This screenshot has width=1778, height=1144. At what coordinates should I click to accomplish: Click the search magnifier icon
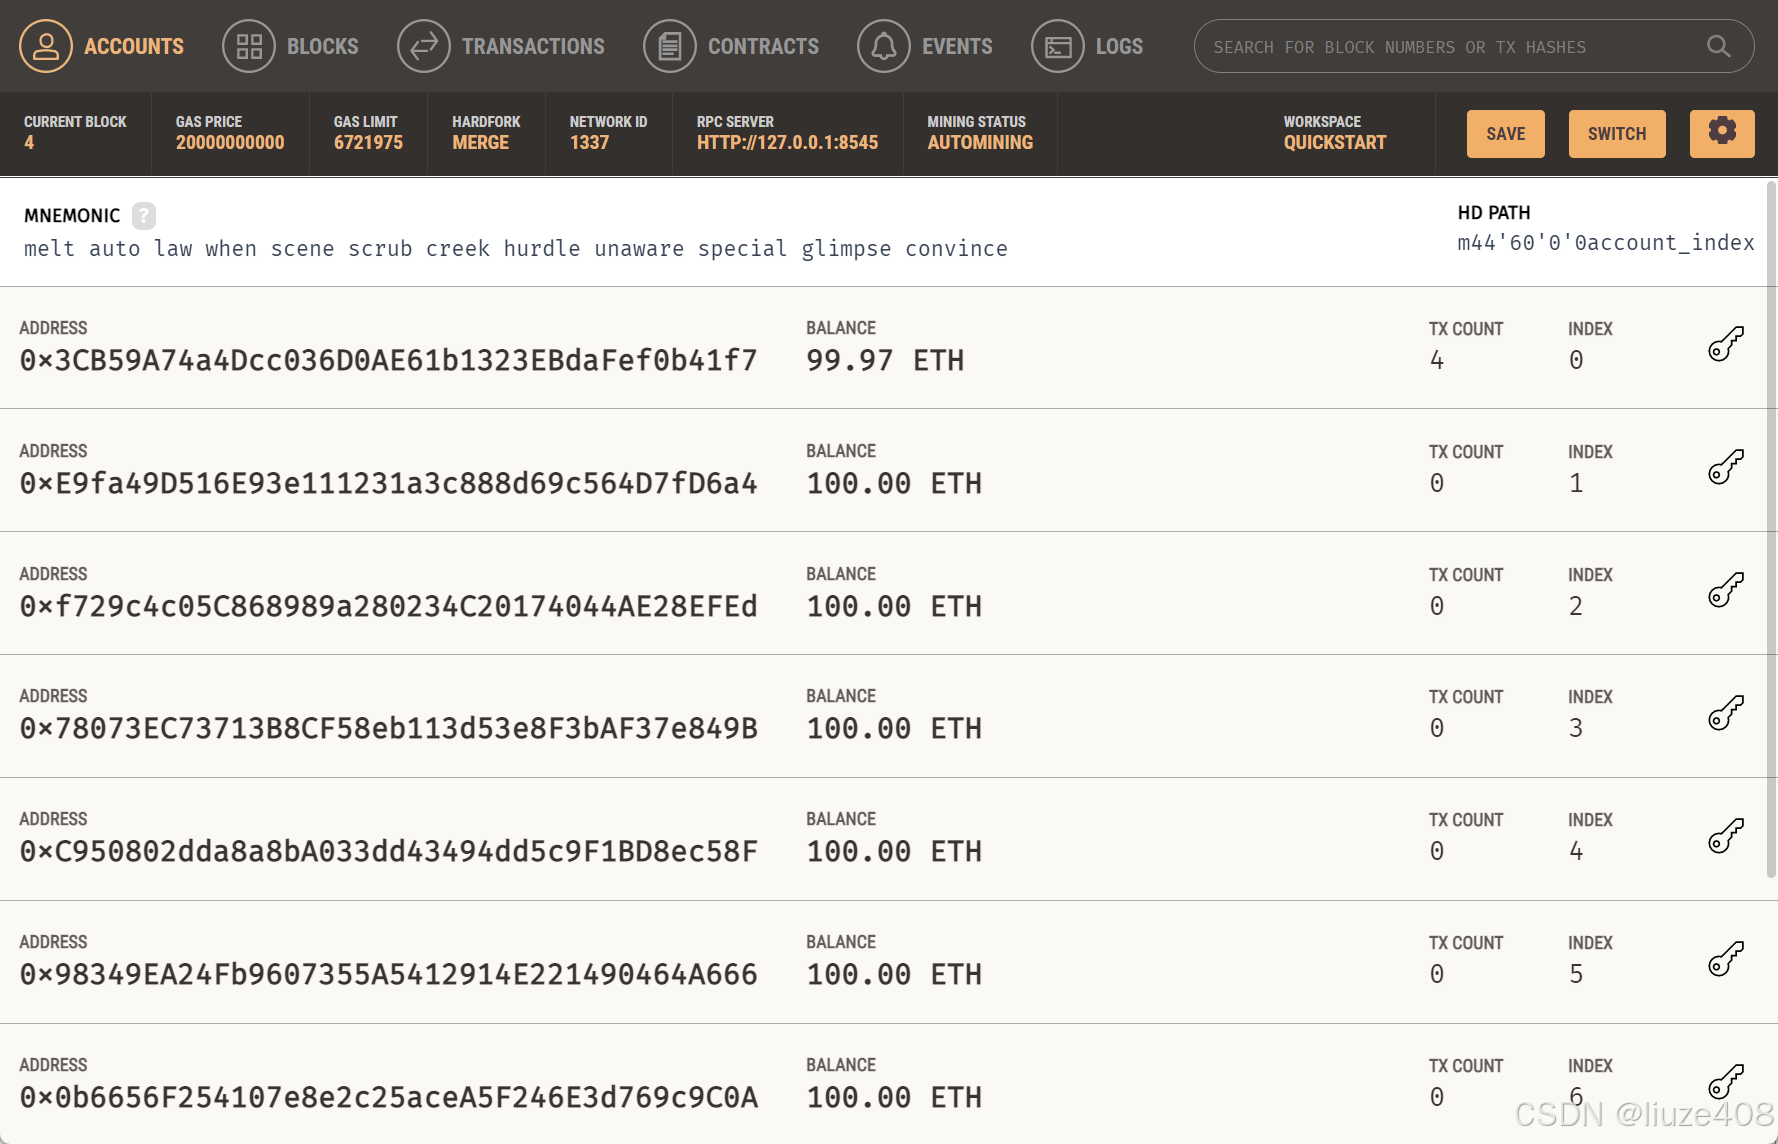1718,46
